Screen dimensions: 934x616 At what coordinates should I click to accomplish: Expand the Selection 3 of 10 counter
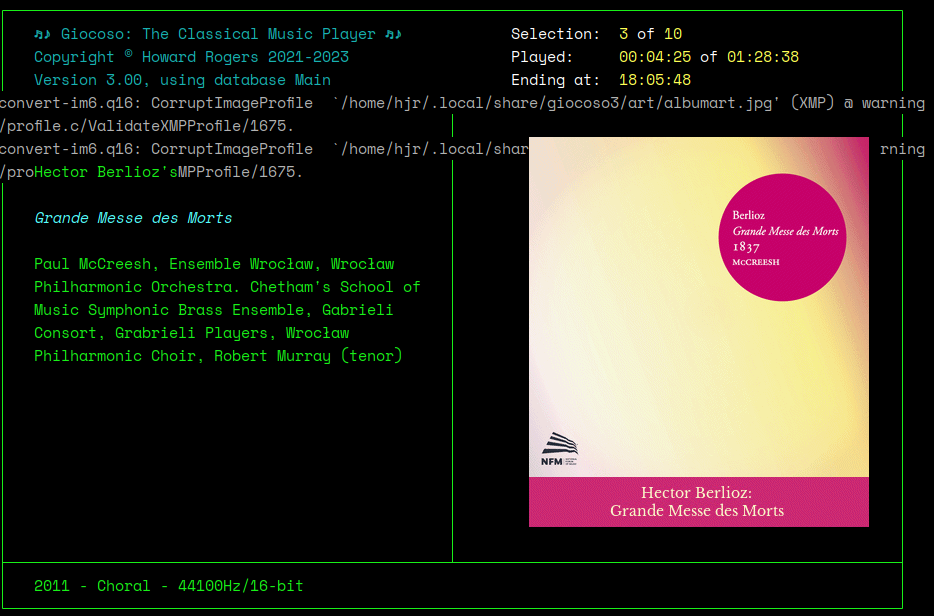pos(650,33)
